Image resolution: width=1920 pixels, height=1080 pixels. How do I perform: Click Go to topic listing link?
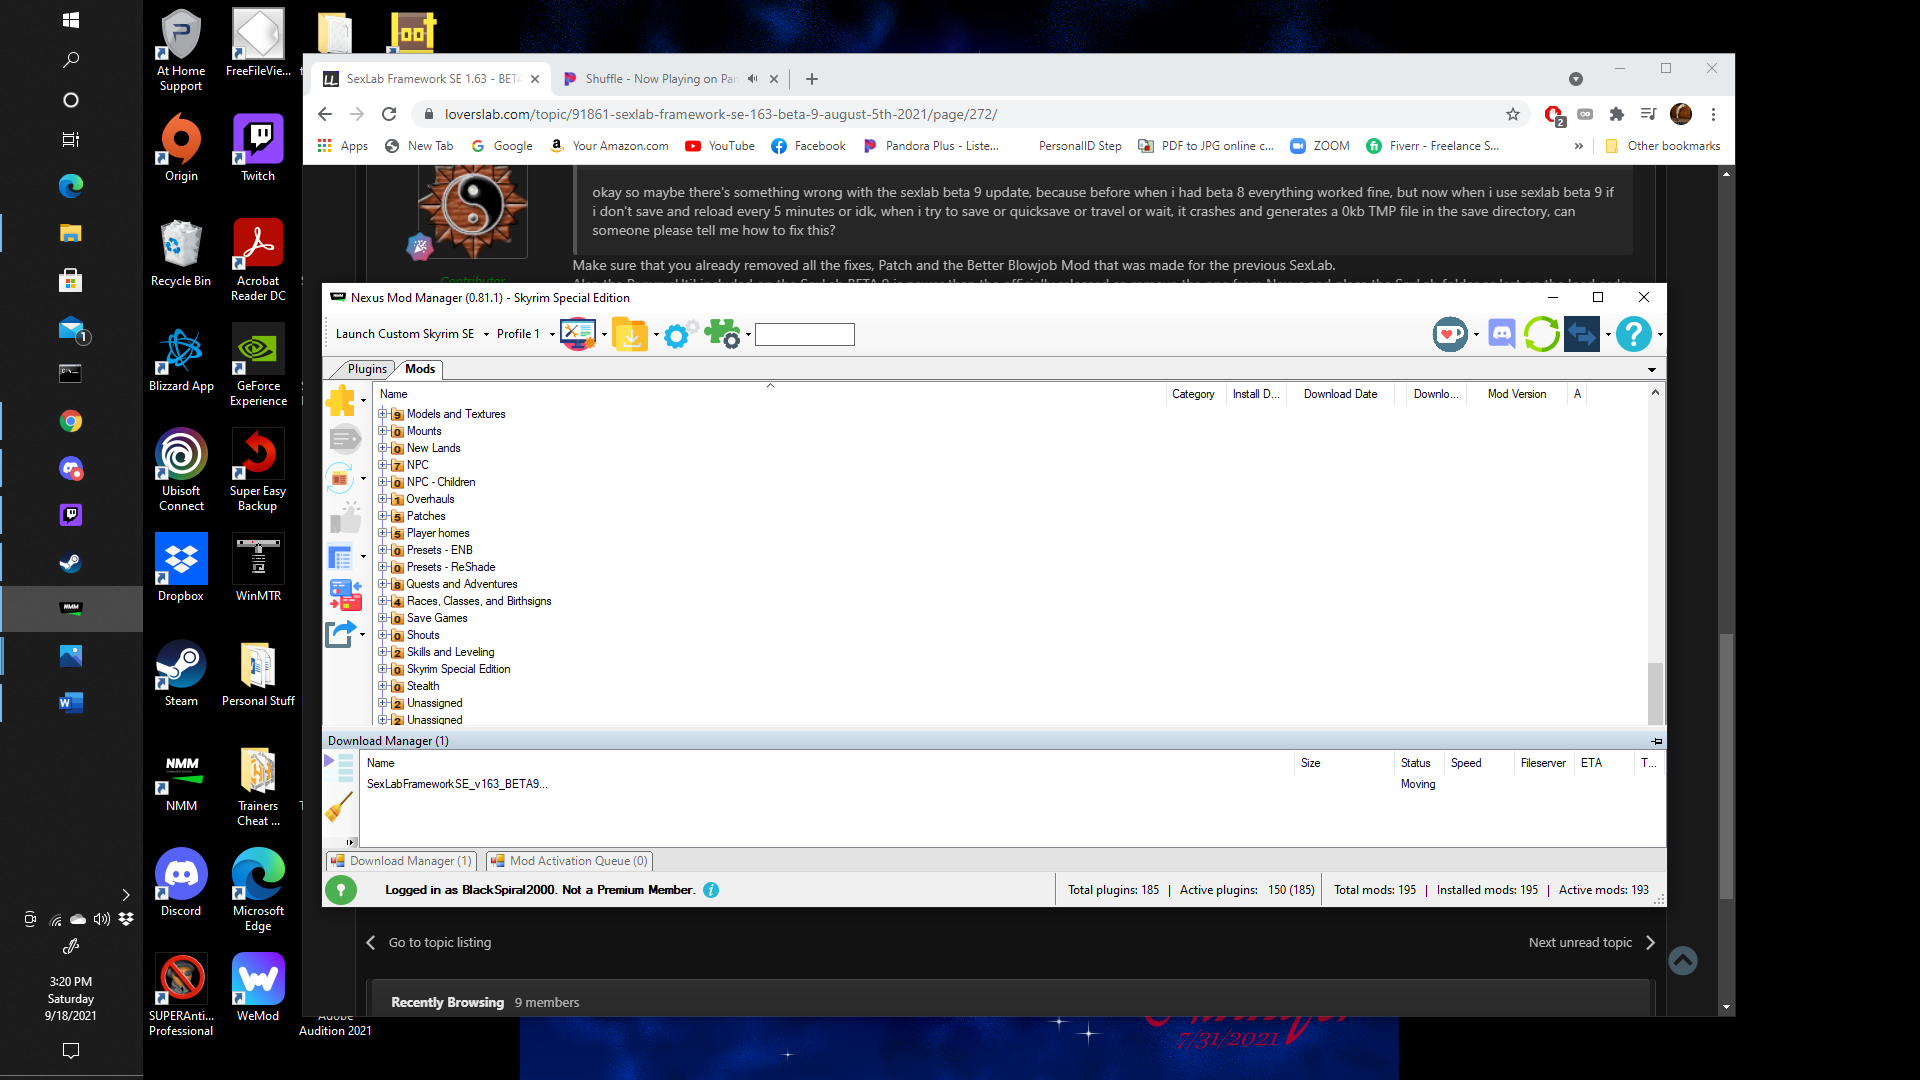429,942
